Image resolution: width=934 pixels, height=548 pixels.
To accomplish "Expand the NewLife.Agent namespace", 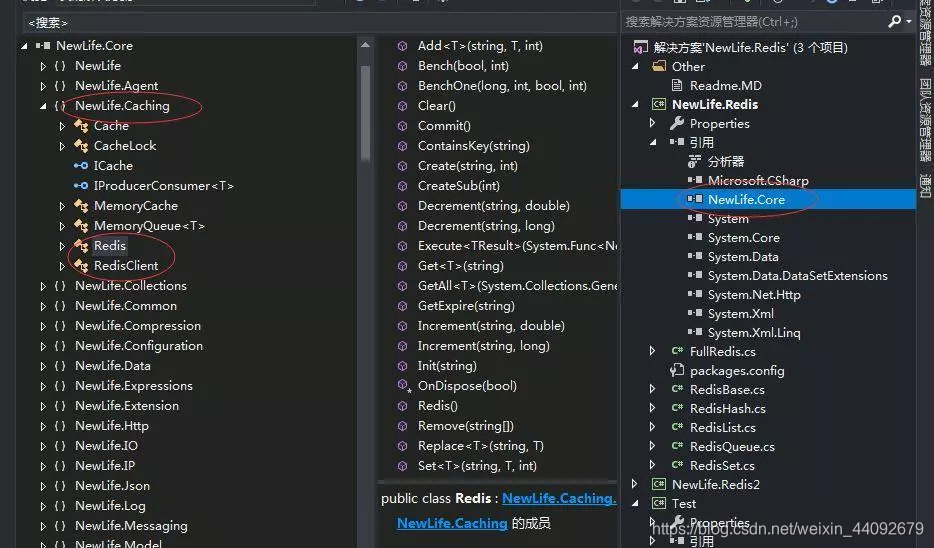I will 43,86.
